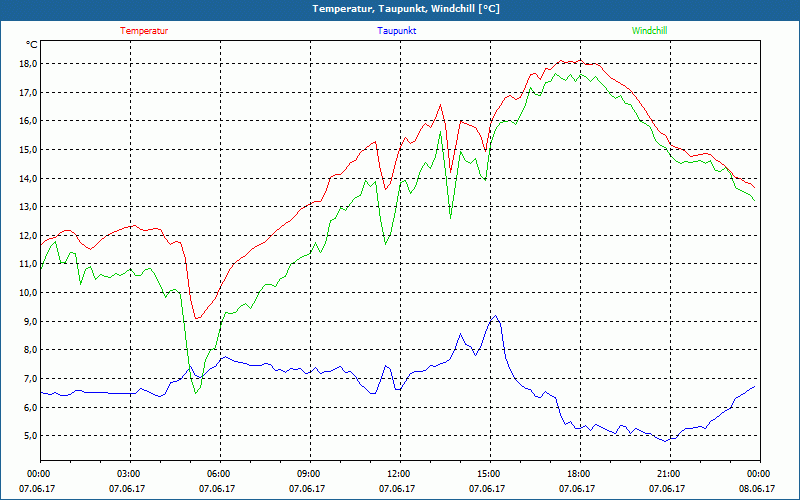Click the 13,0 y-axis label
The height and width of the screenshot is (500, 800).
coord(28,207)
